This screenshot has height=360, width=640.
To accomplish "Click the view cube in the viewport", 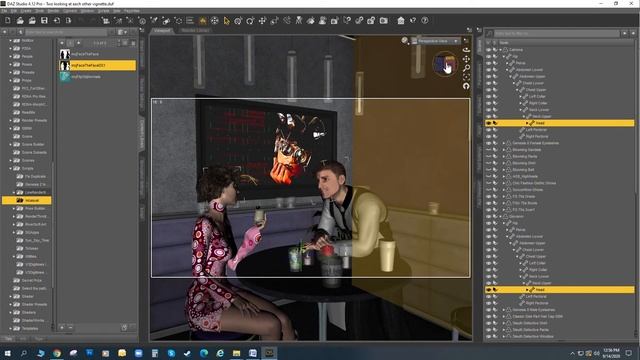I will (445, 64).
